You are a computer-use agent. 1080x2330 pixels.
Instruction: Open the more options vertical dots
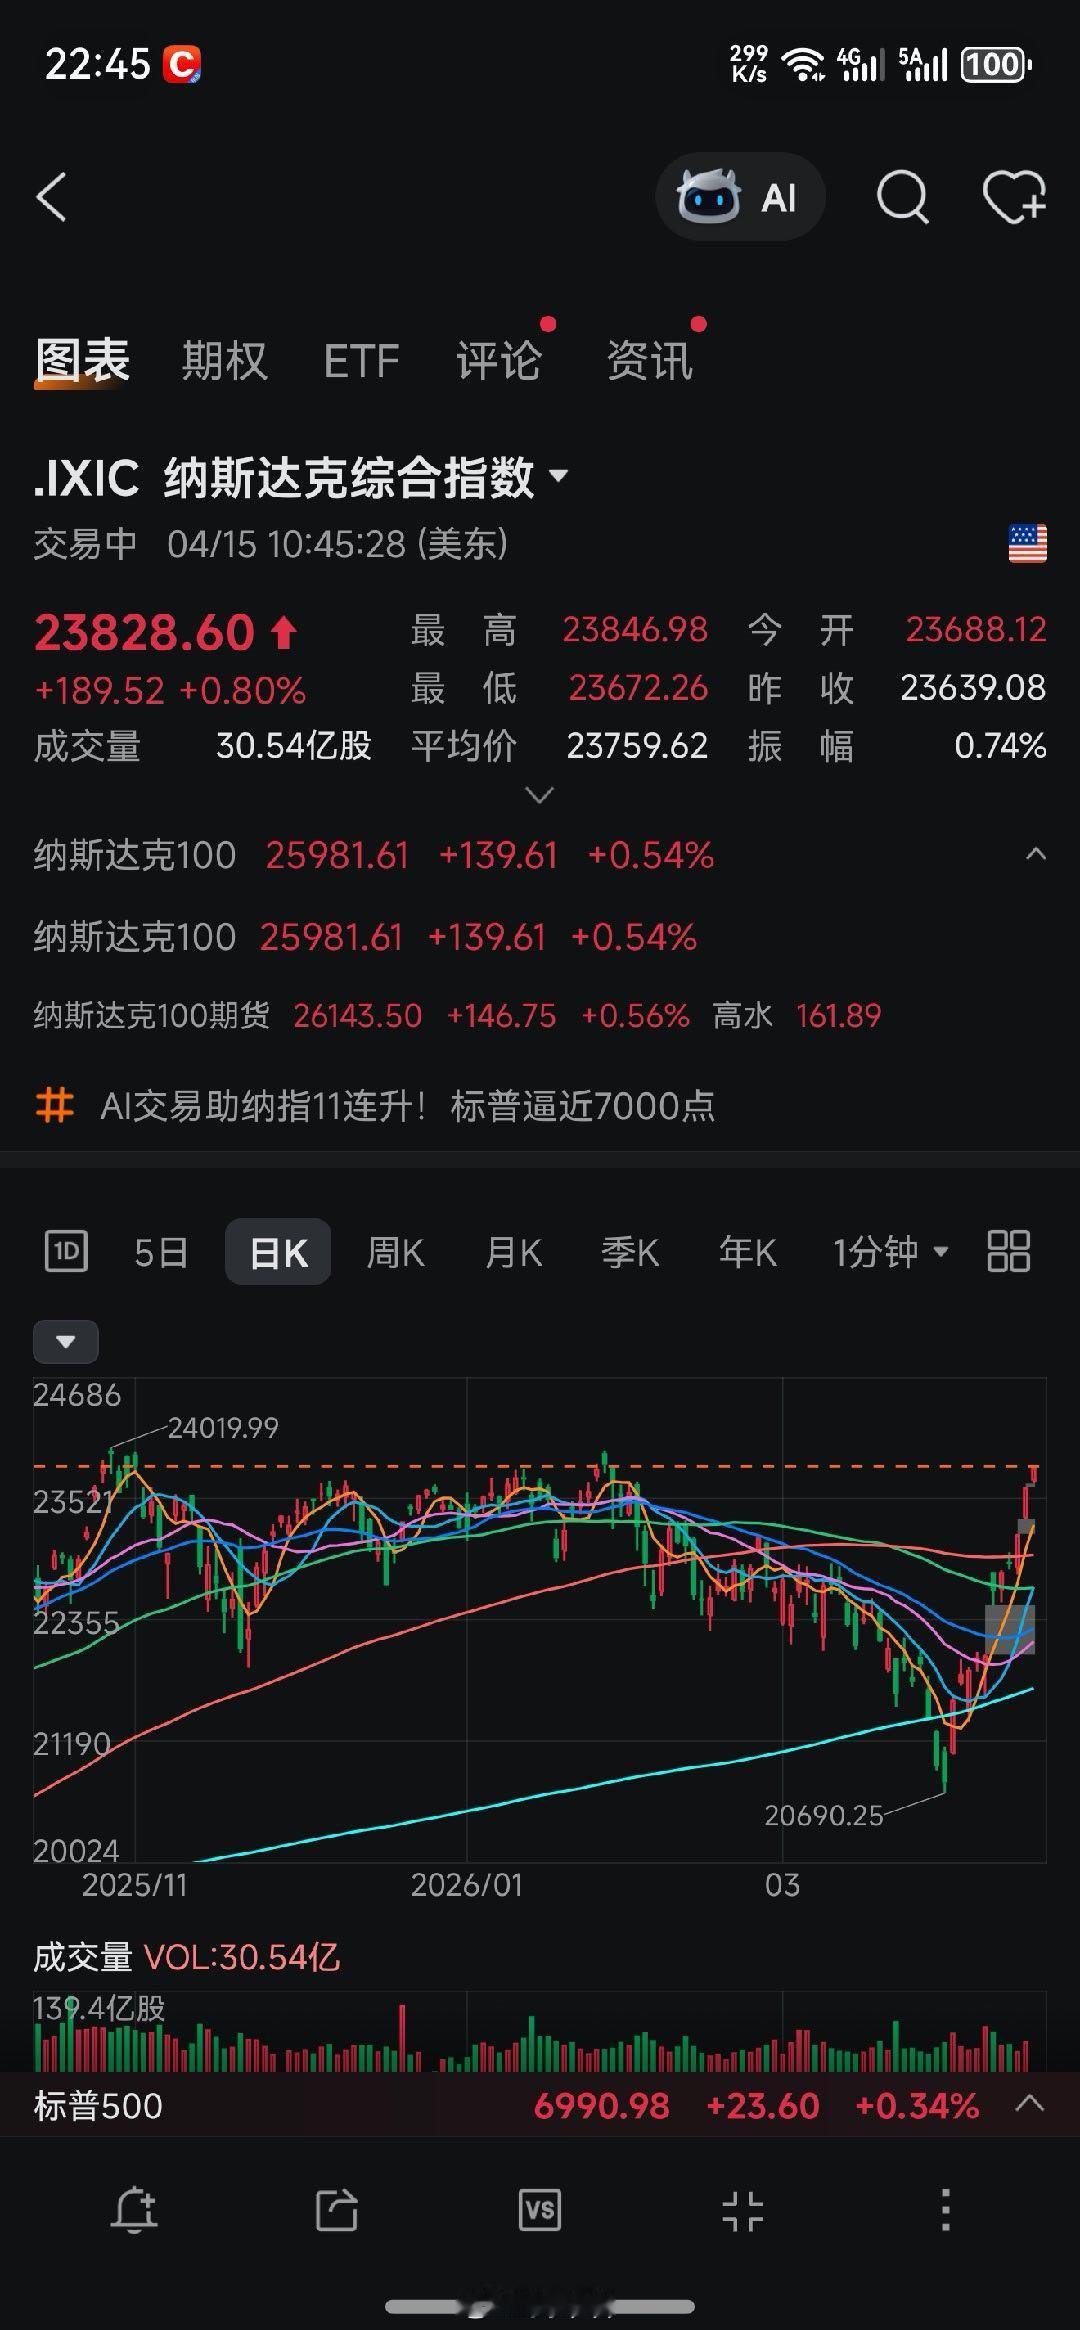pyautogui.click(x=945, y=2209)
